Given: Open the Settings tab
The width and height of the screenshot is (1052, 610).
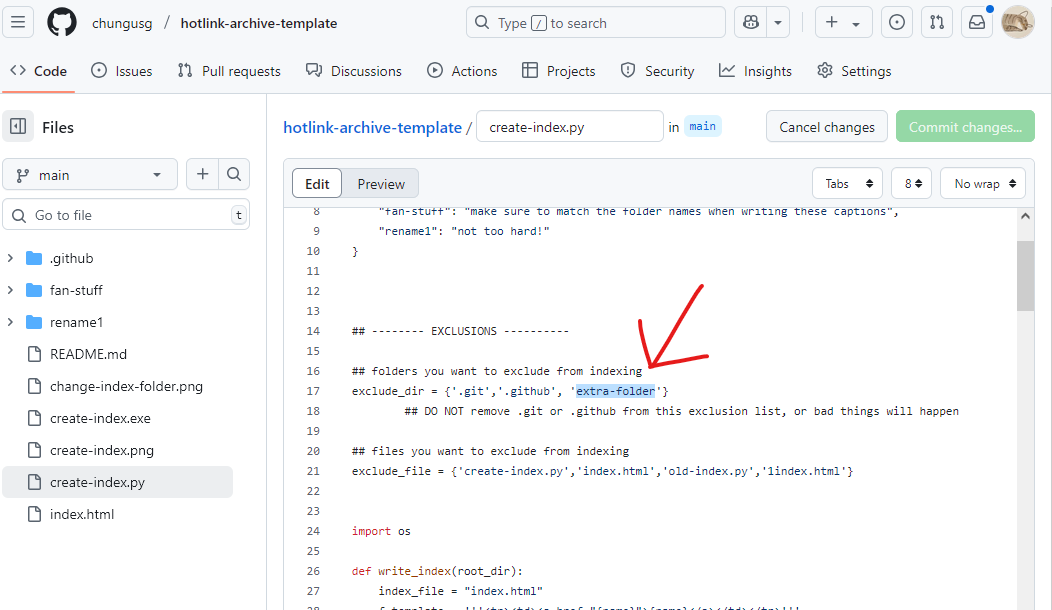Looking at the screenshot, I should [x=854, y=71].
